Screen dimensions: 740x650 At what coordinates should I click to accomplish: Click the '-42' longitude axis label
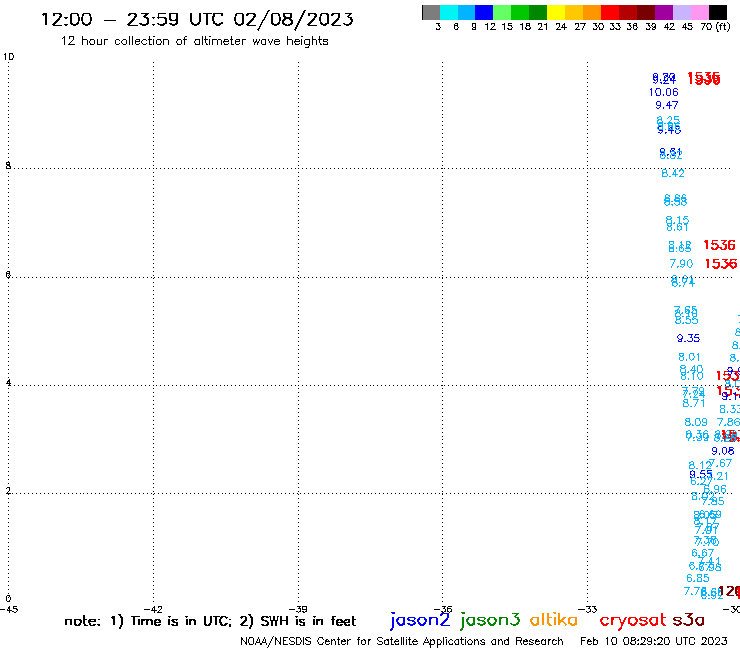154,609
